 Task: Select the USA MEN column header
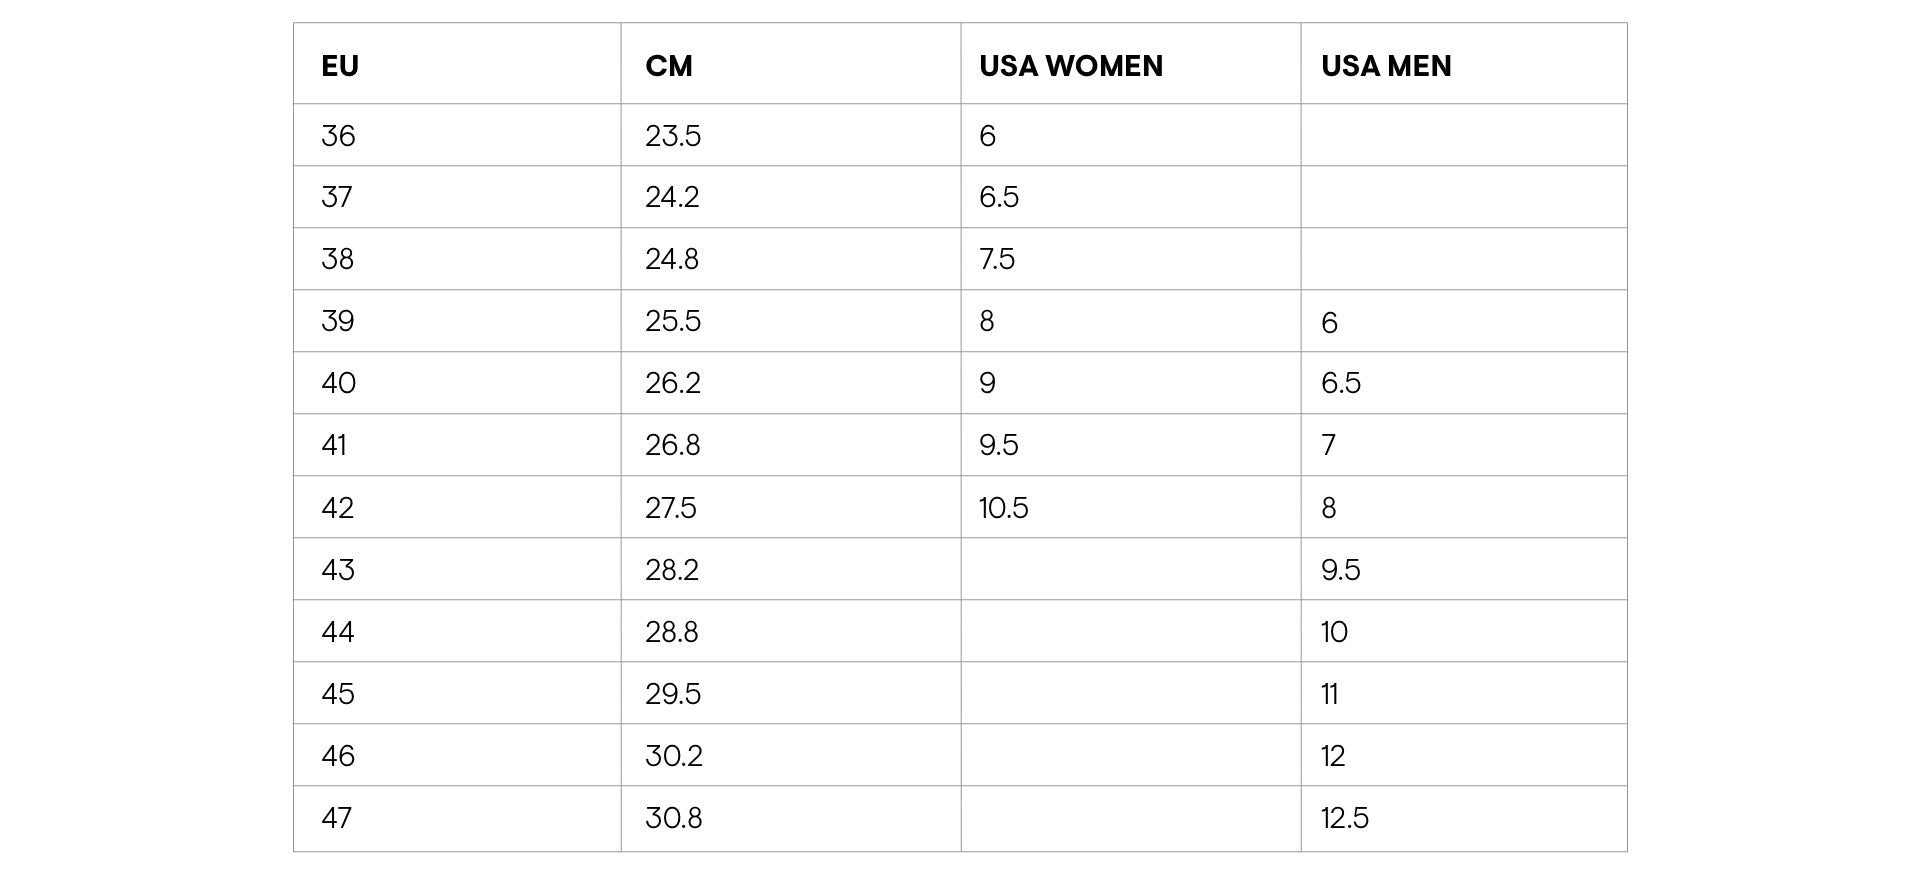(x=1386, y=66)
